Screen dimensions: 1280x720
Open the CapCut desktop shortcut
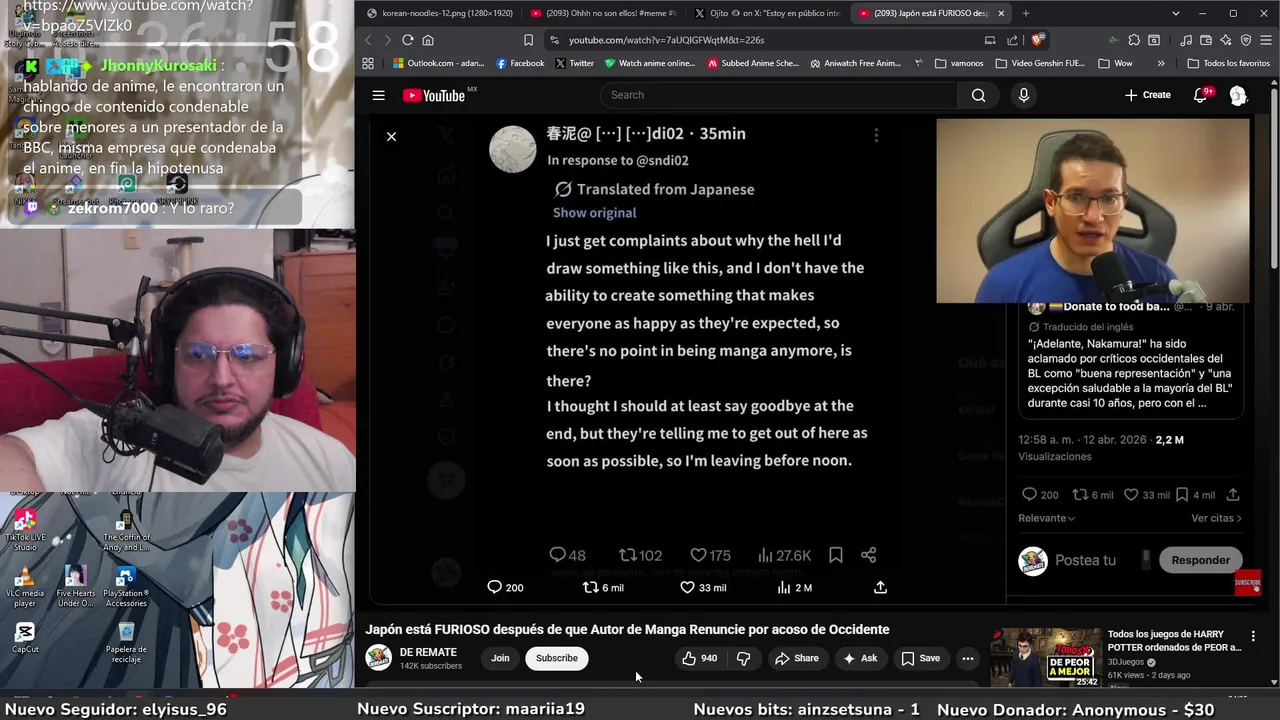point(25,637)
